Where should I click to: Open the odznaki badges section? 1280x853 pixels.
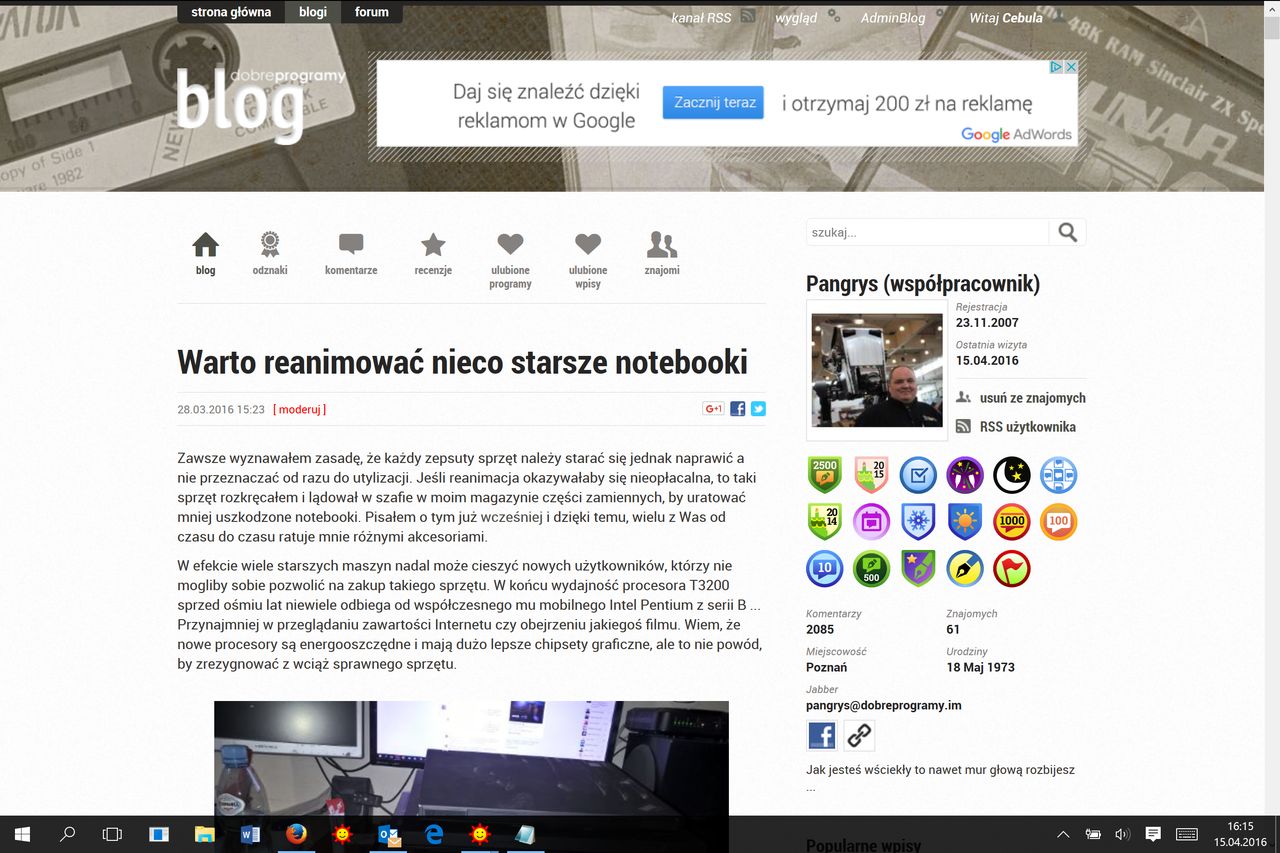(x=270, y=253)
